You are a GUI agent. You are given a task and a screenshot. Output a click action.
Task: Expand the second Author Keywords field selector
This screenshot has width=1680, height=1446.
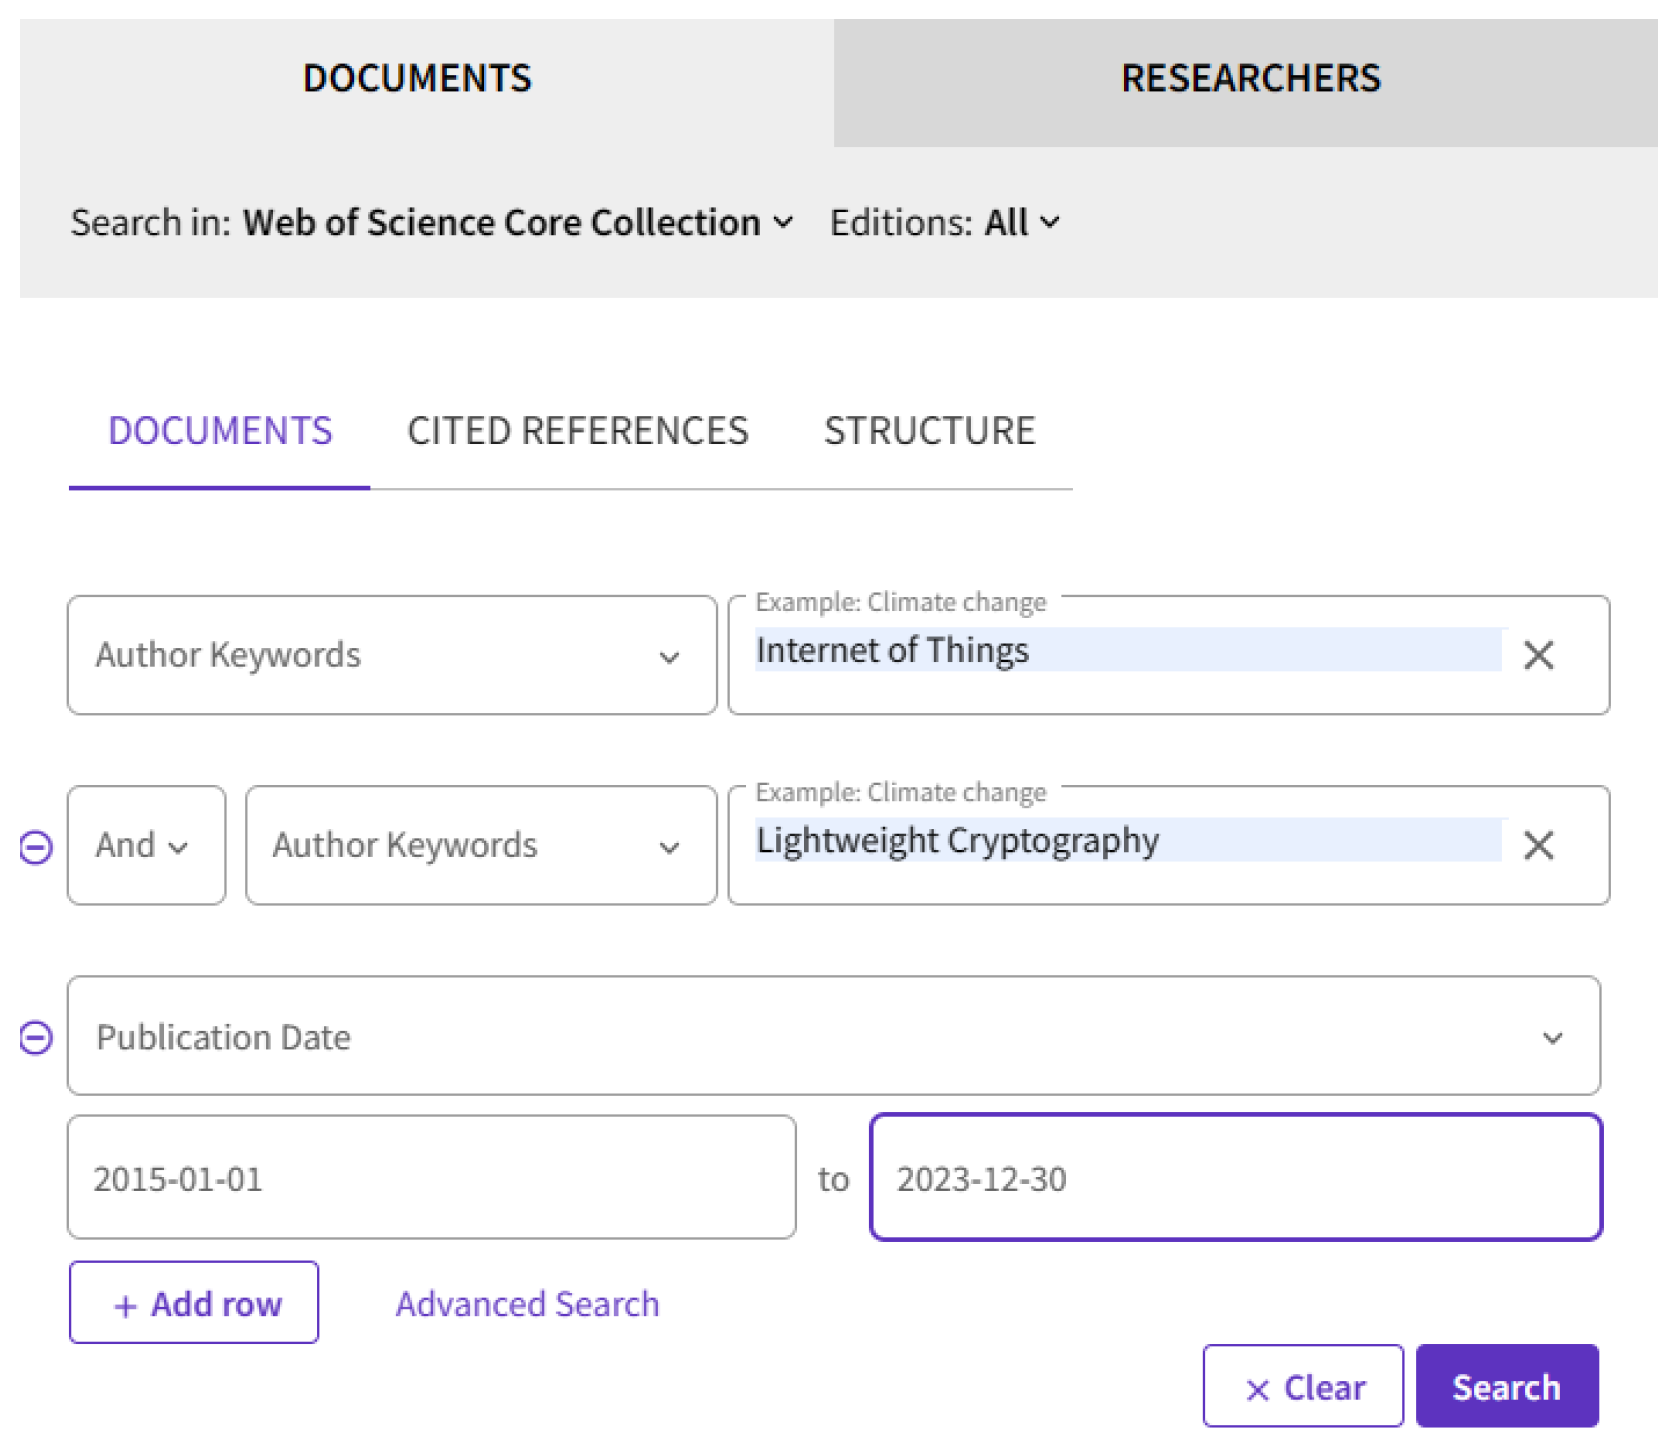480,846
